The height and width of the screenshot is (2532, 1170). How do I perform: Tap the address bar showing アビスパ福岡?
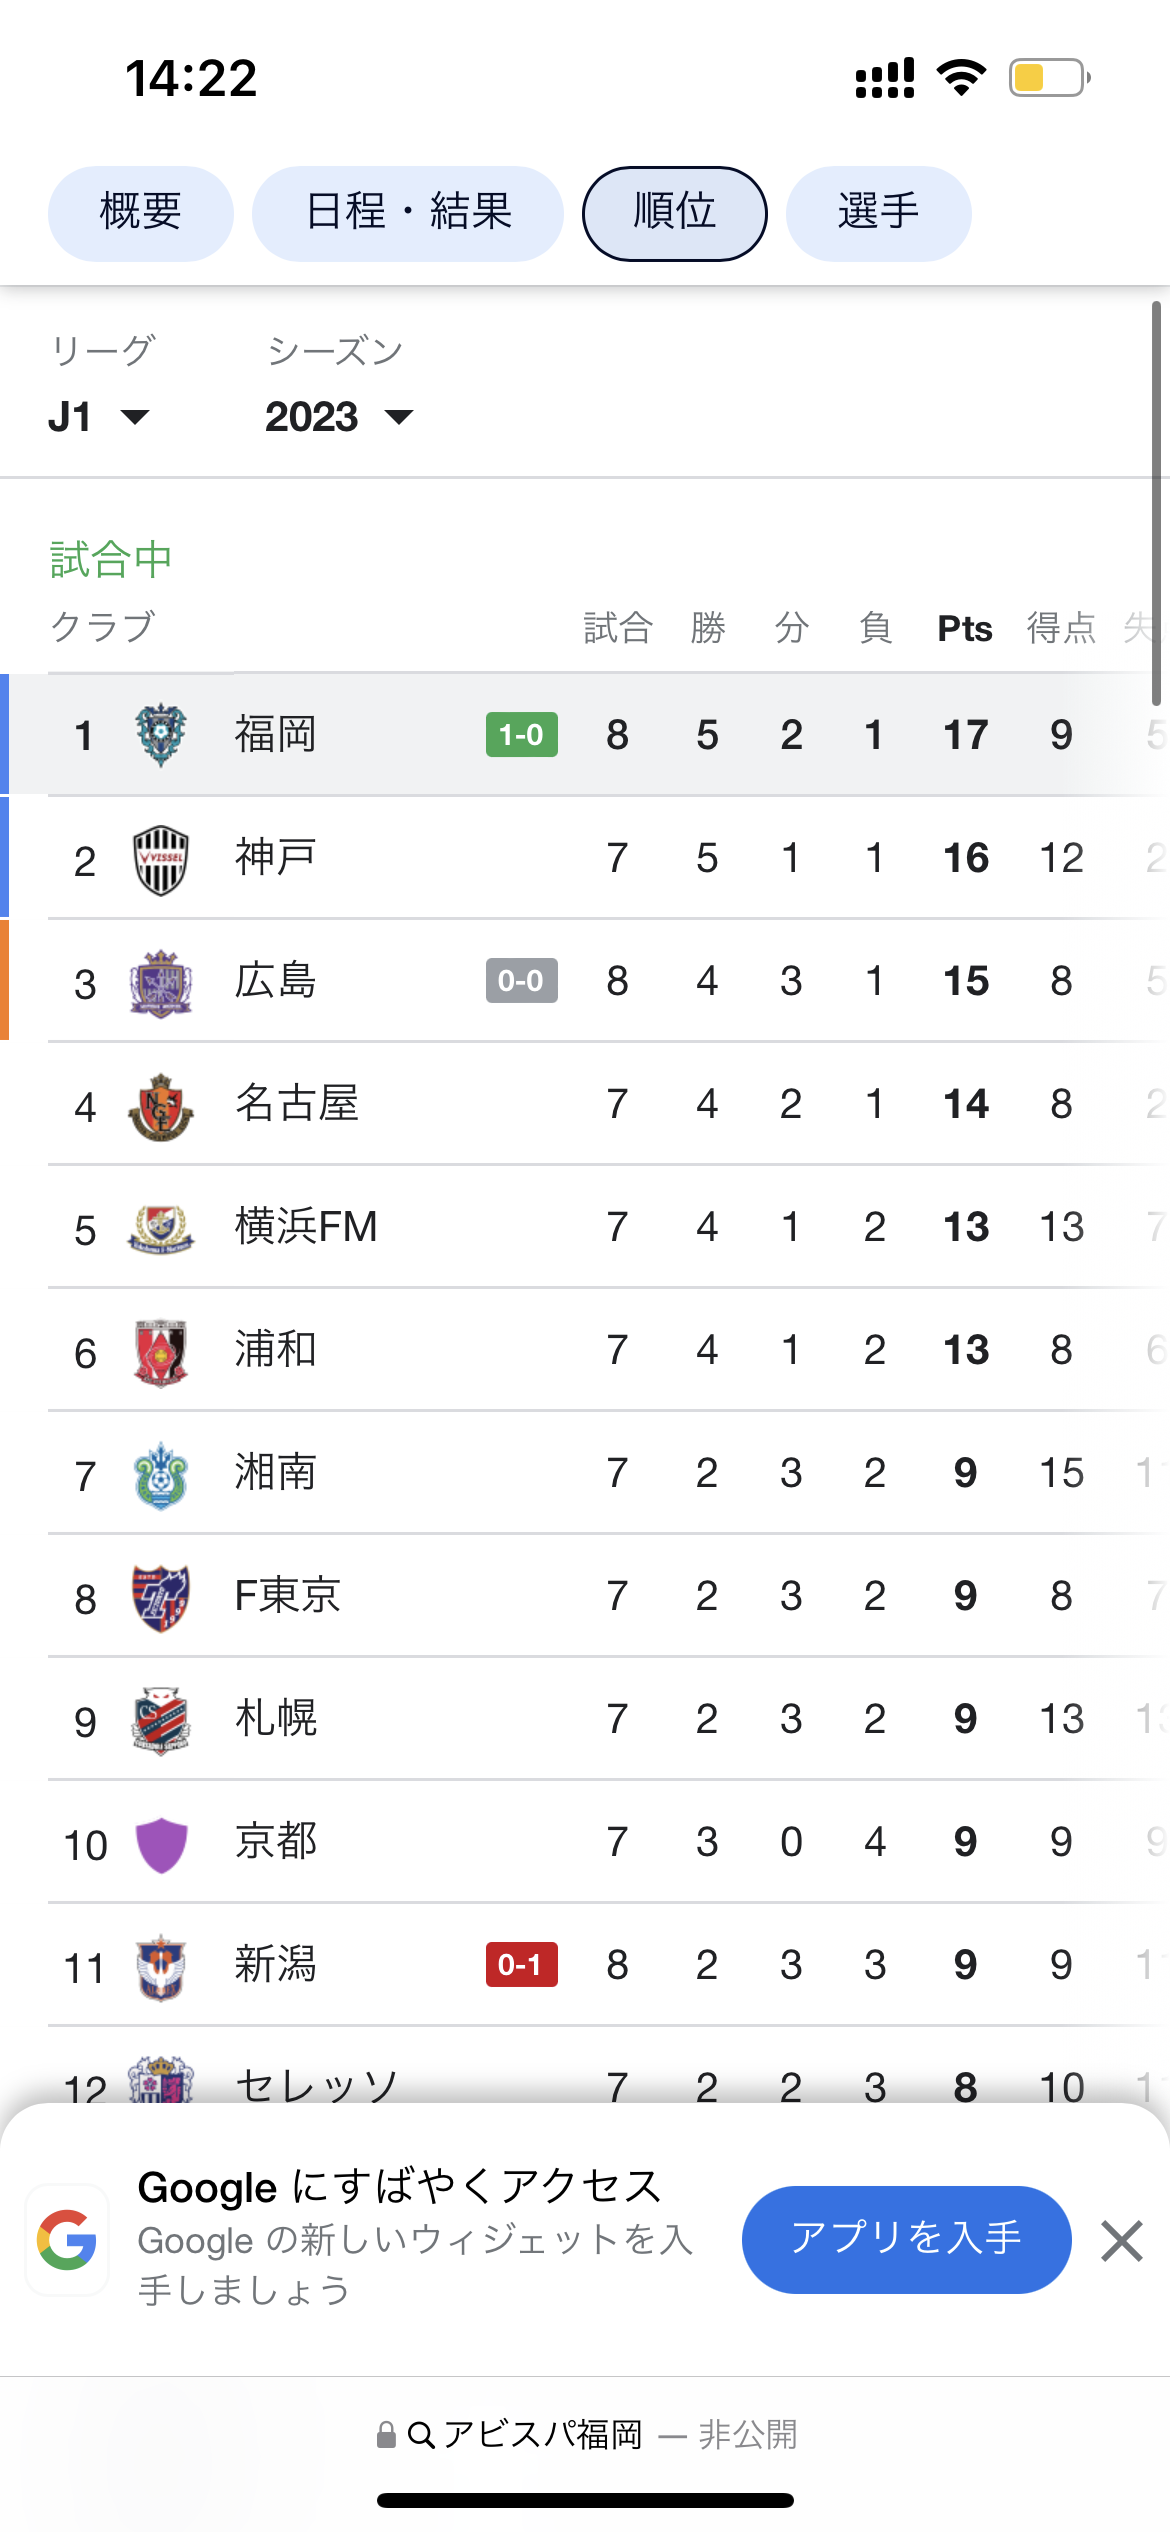click(x=586, y=2434)
